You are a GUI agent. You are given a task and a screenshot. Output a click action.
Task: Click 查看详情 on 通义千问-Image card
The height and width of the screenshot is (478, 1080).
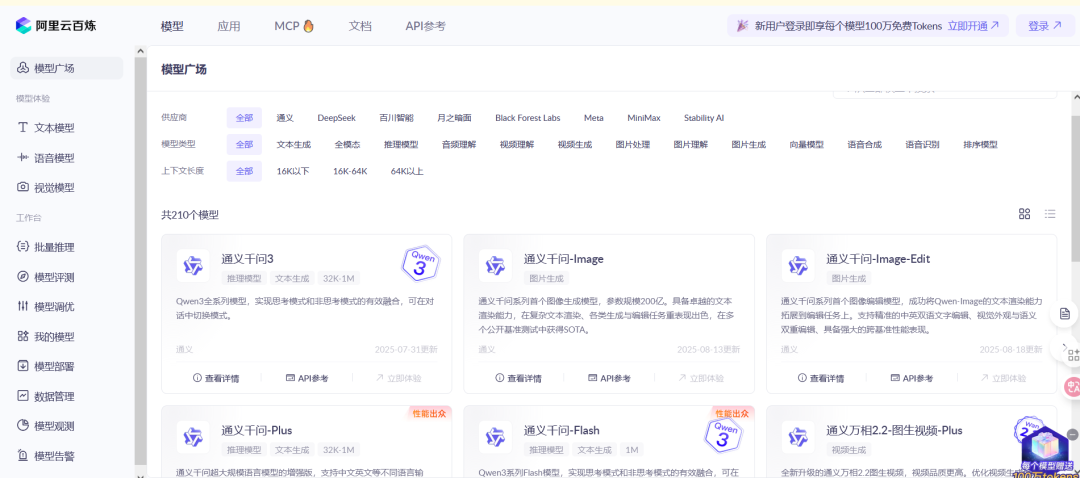pyautogui.click(x=519, y=378)
